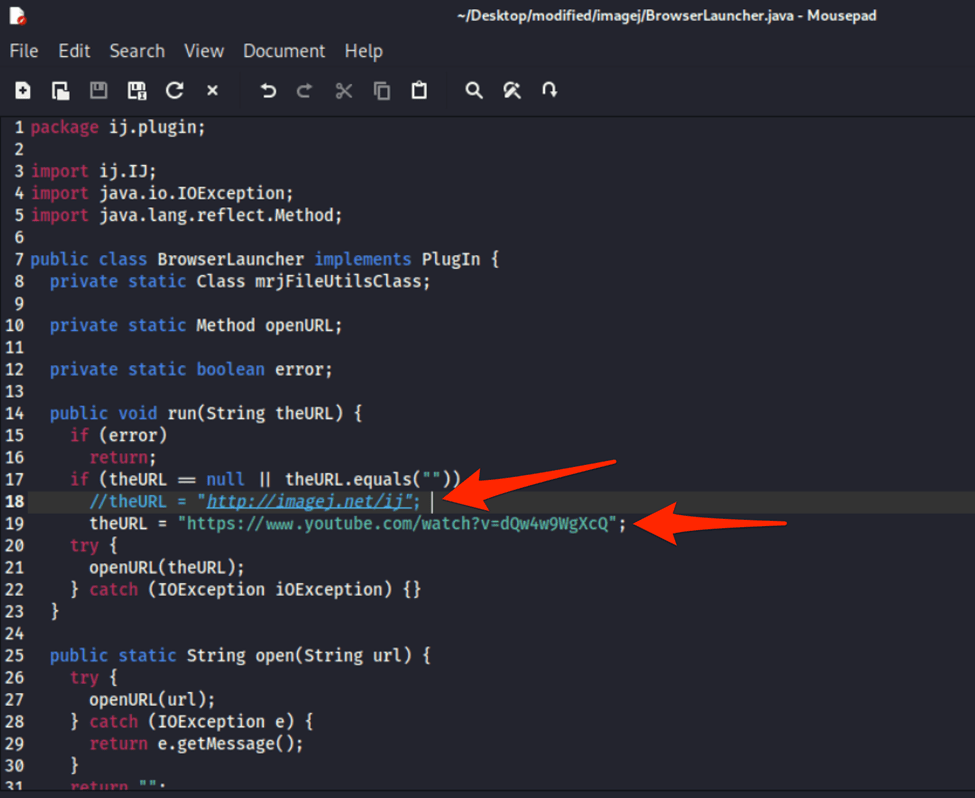This screenshot has width=975, height=798.
Task: Click 'run(String' on line 14
Action: (216, 414)
